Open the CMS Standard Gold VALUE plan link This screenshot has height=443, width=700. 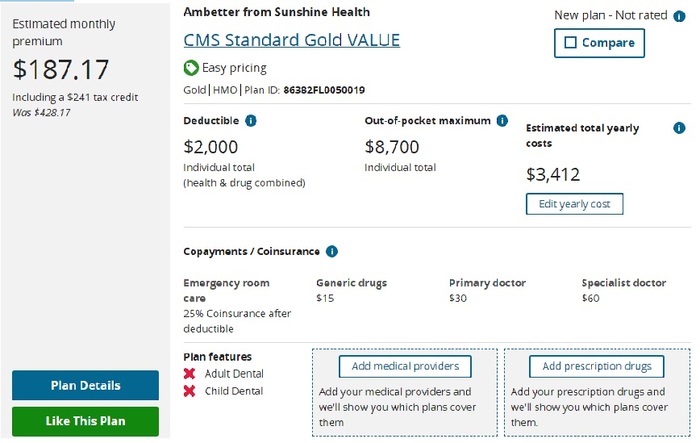click(x=292, y=40)
